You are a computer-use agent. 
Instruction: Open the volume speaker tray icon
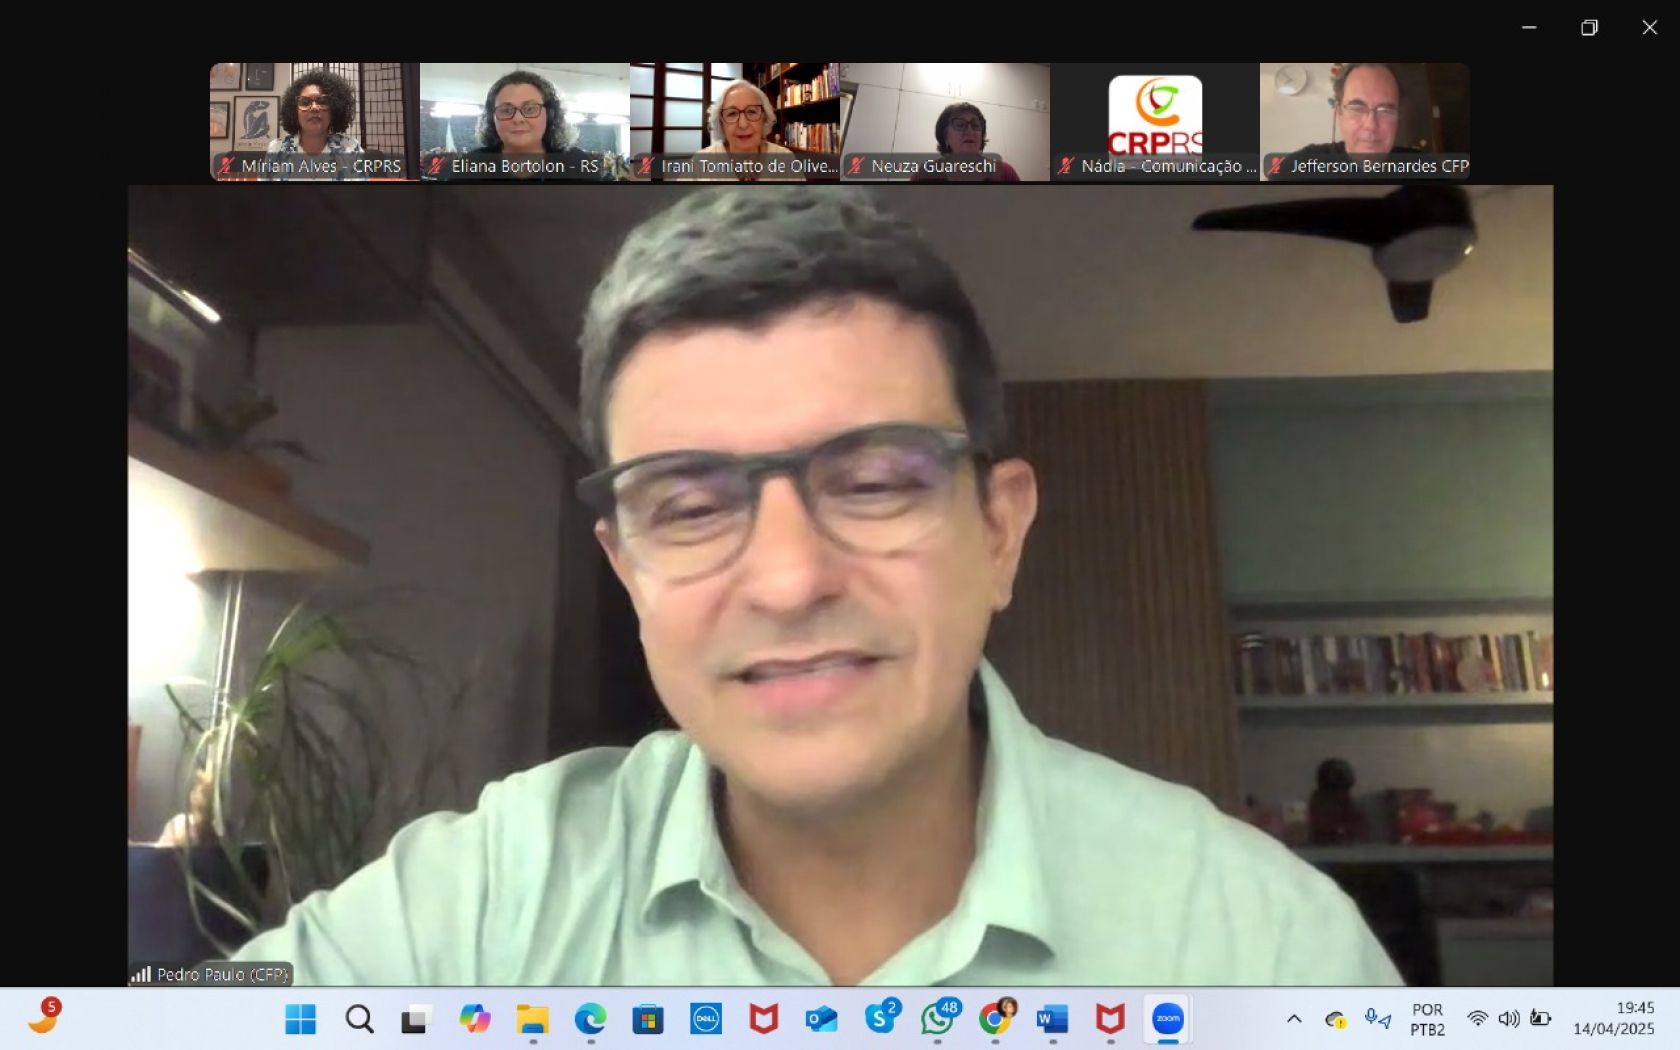[x=1509, y=1019]
